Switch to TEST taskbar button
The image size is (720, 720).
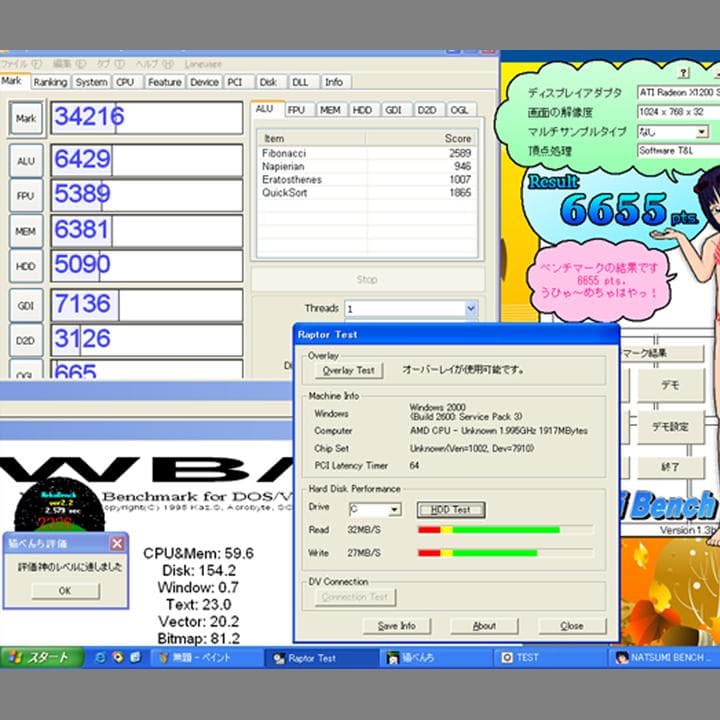point(550,658)
